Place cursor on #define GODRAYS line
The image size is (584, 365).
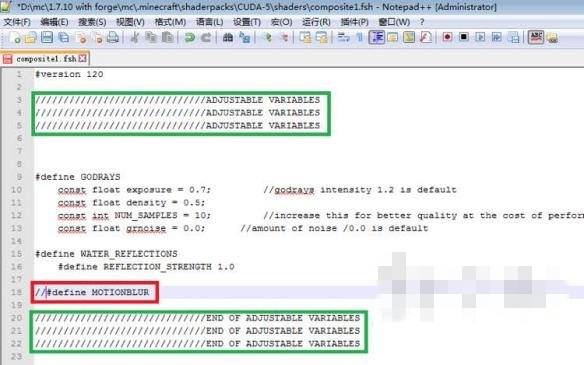click(78, 177)
